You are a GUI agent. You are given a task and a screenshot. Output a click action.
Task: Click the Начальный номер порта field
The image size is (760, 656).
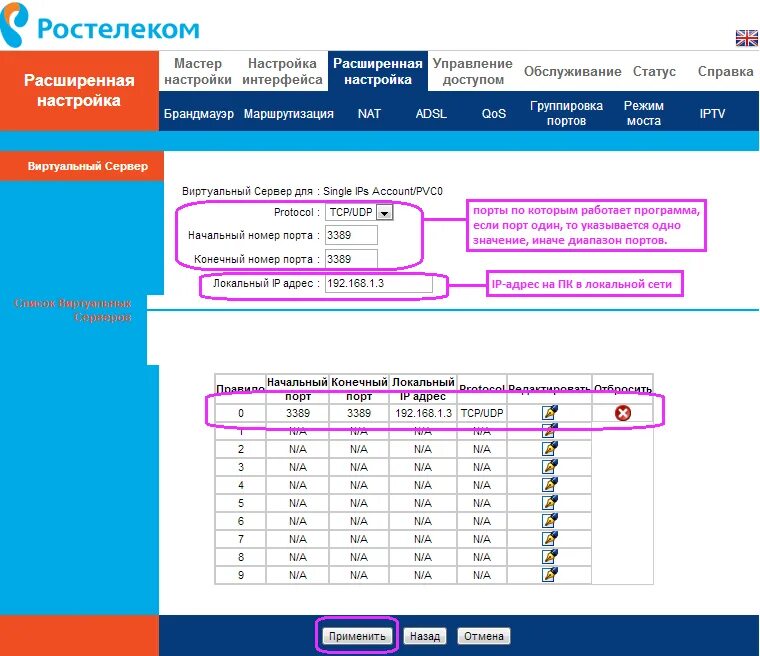pos(351,235)
